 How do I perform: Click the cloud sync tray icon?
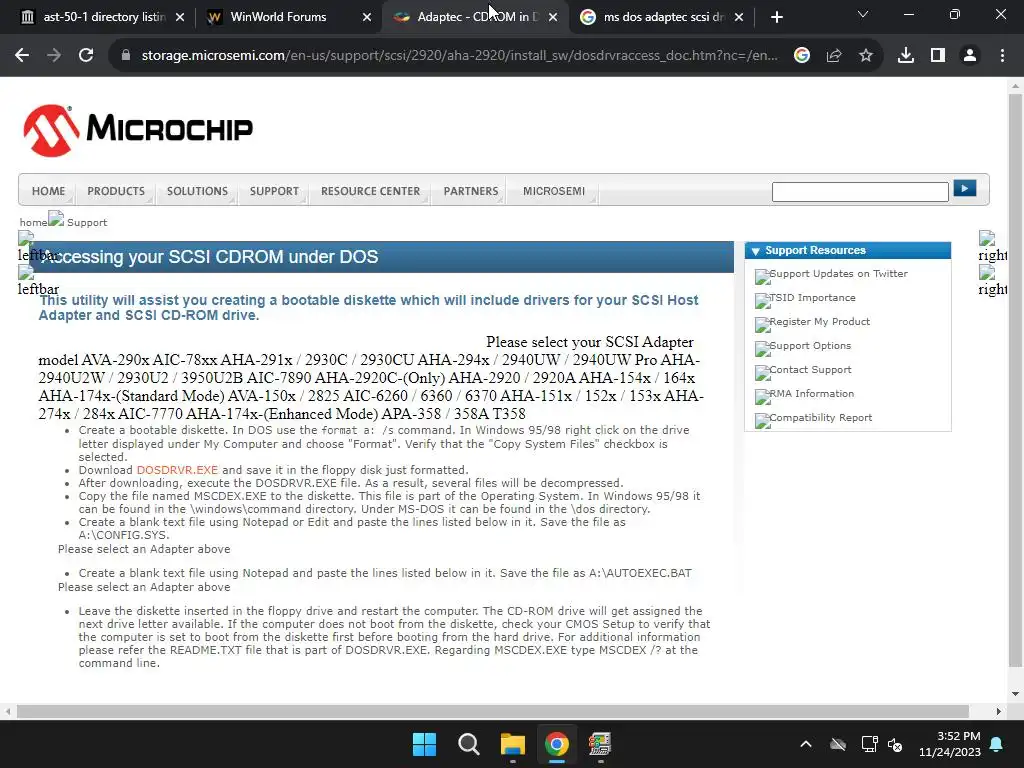click(838, 744)
